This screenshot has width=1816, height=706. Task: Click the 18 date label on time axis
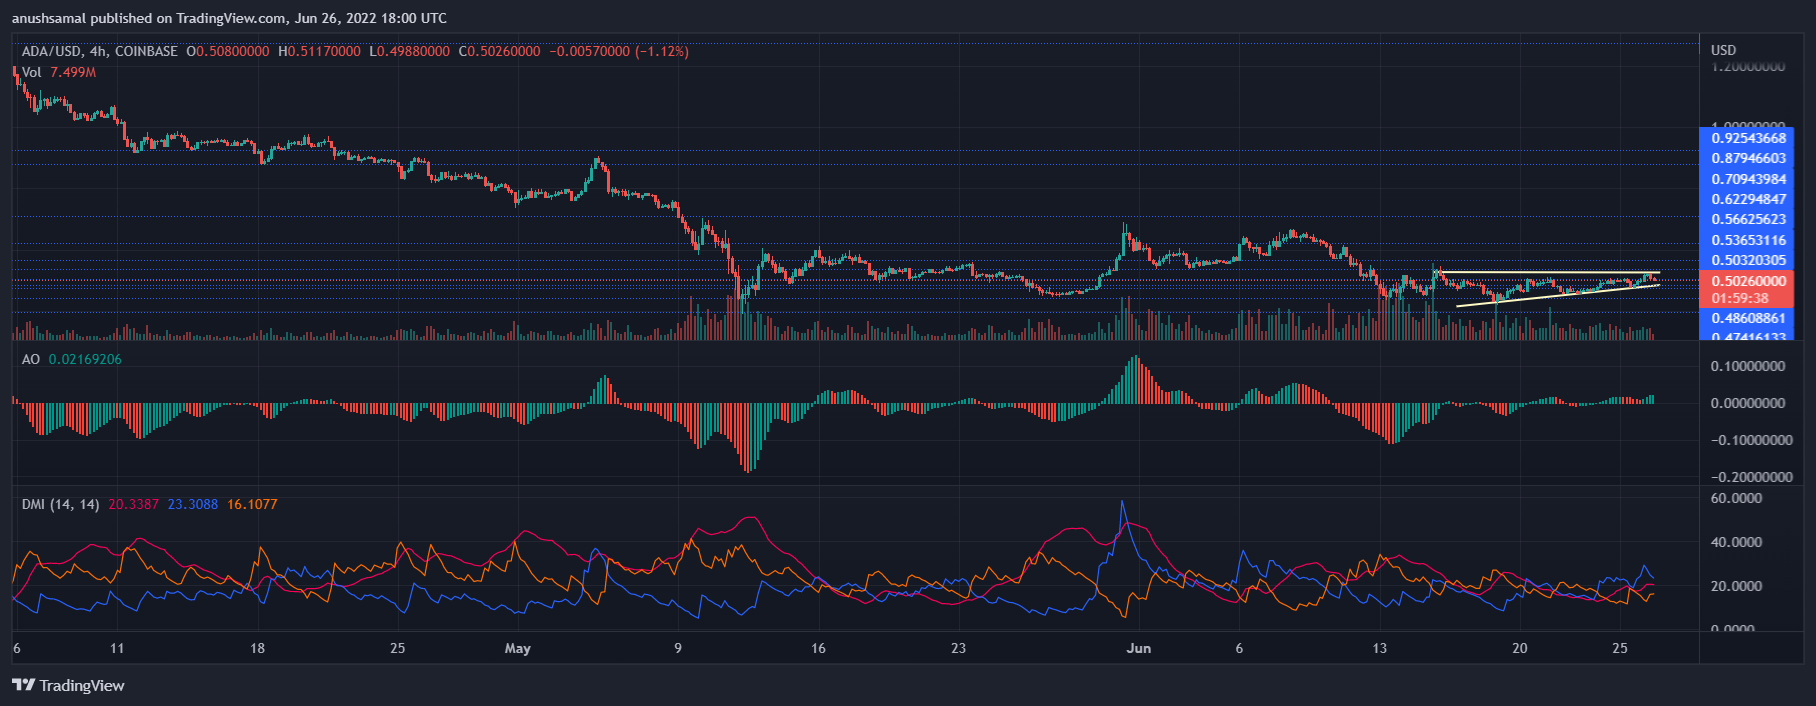(x=257, y=648)
